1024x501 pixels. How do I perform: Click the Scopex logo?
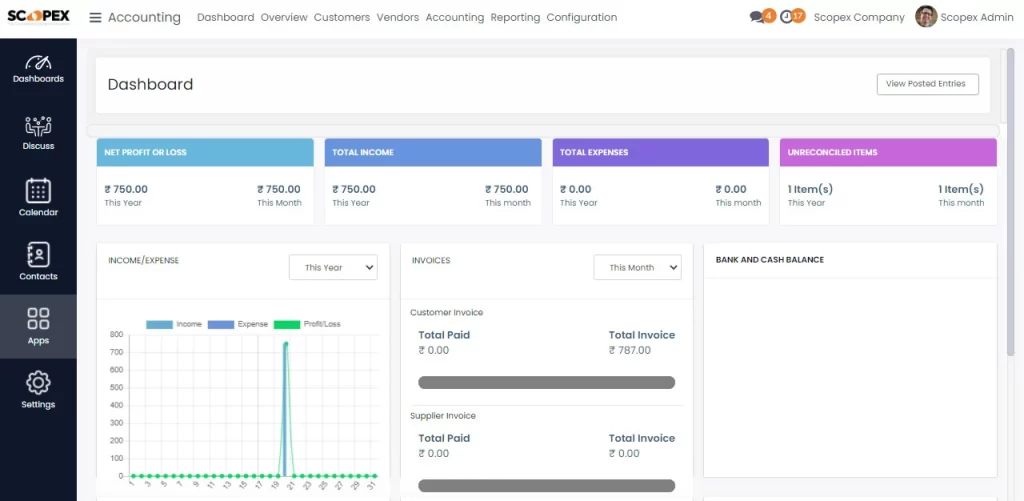(39, 16)
